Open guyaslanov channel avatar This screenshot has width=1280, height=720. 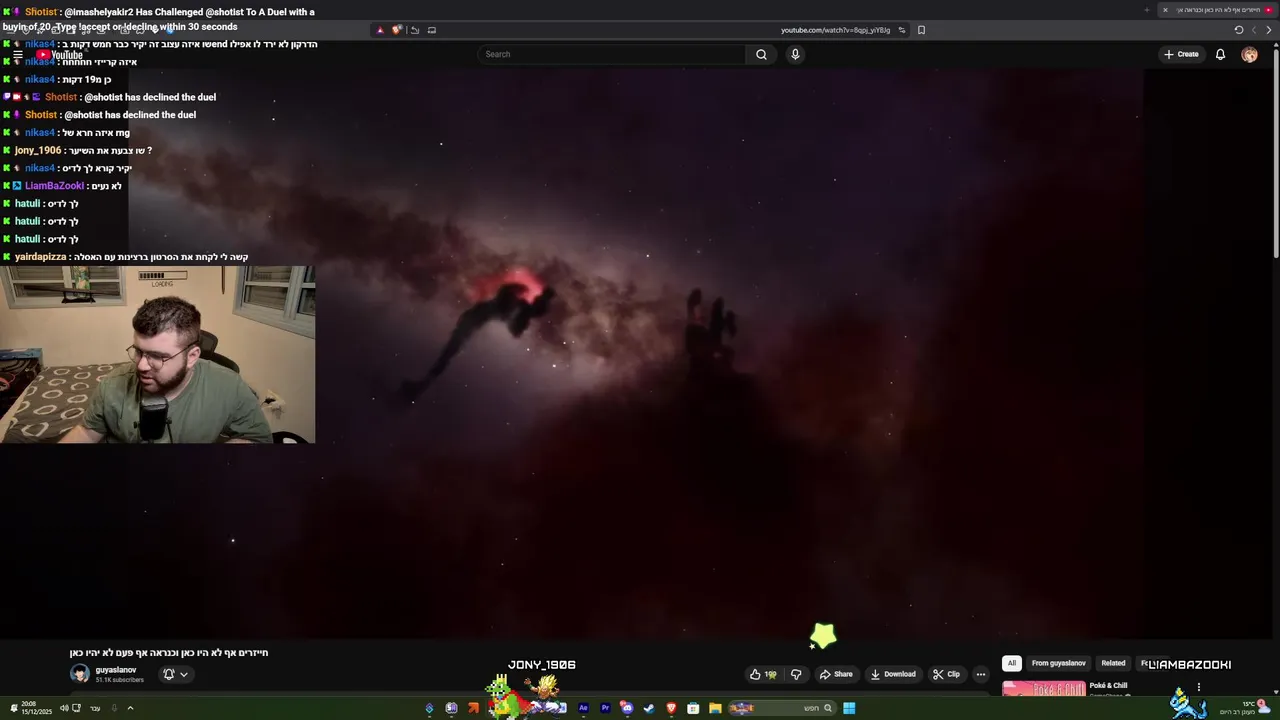79,674
